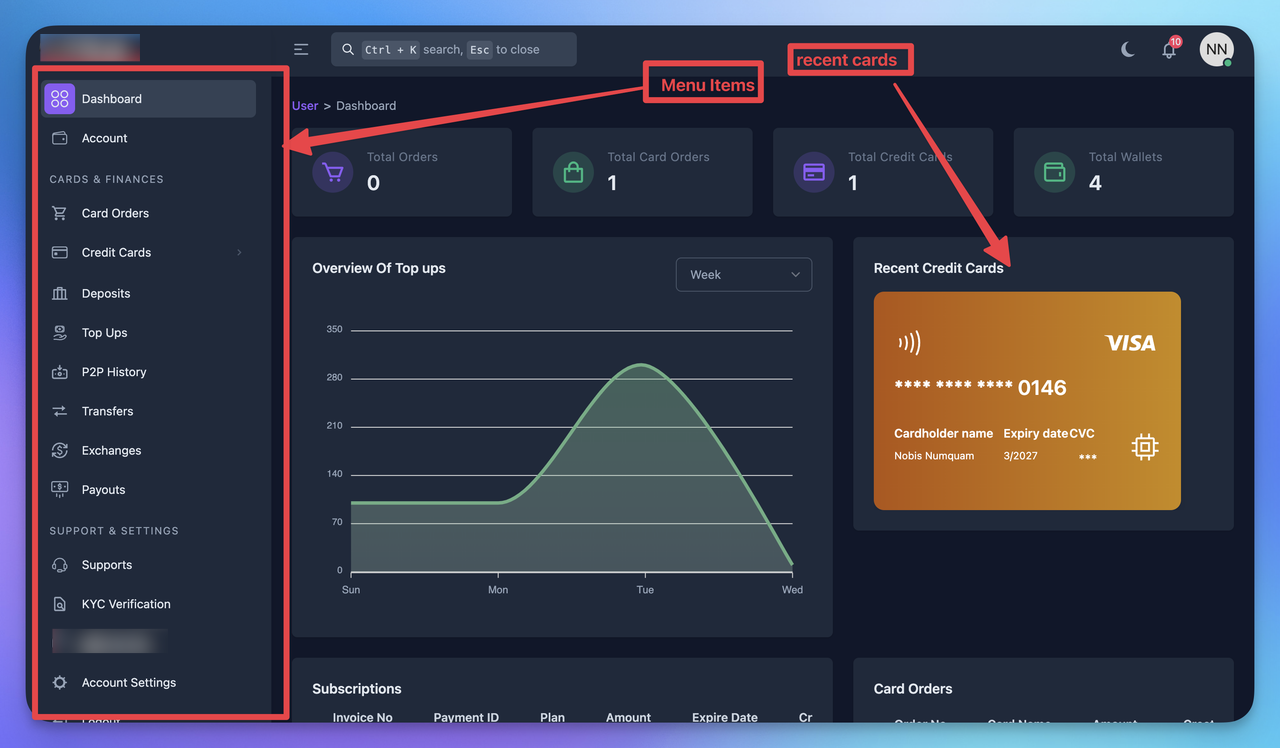
Task: Click the Top Ups hand icon
Action: pos(60,332)
